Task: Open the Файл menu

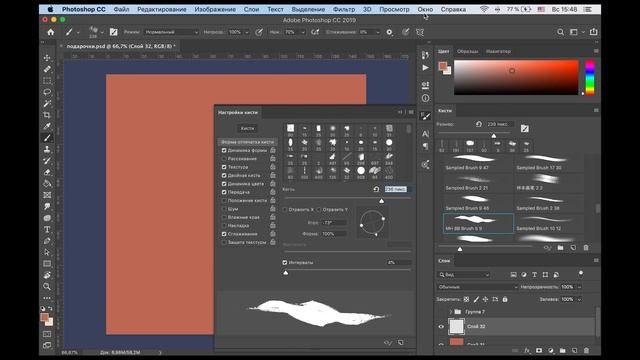Action: point(121,9)
